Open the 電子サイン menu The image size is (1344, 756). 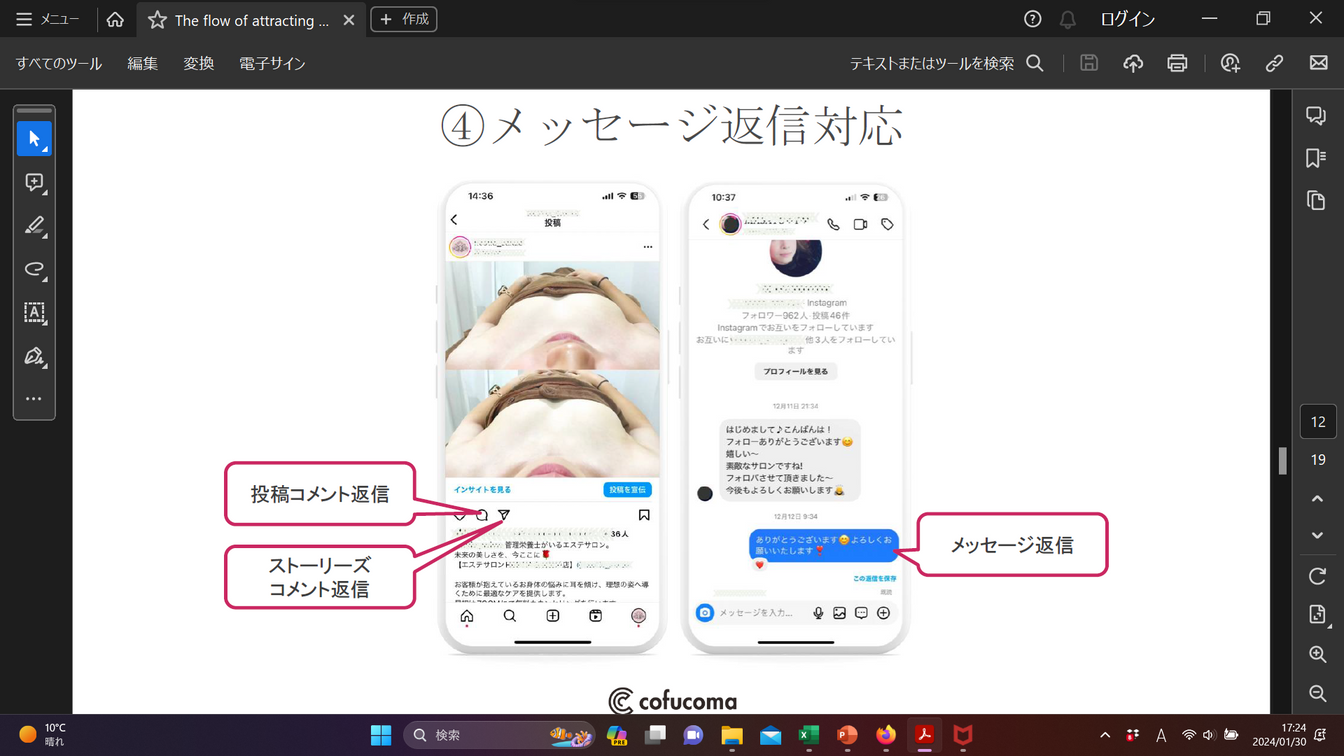[272, 63]
